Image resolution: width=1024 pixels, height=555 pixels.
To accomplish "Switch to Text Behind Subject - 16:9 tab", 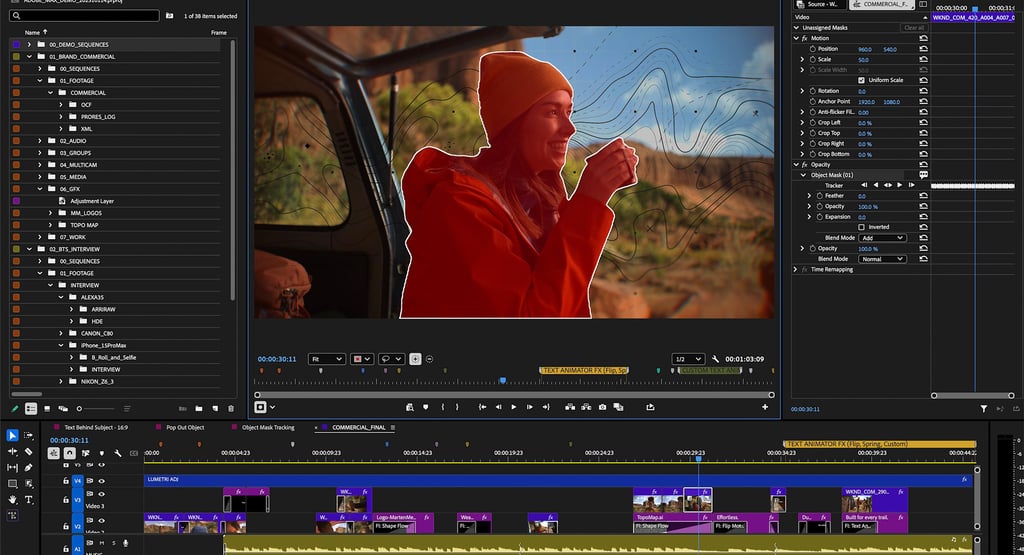I will [96, 428].
